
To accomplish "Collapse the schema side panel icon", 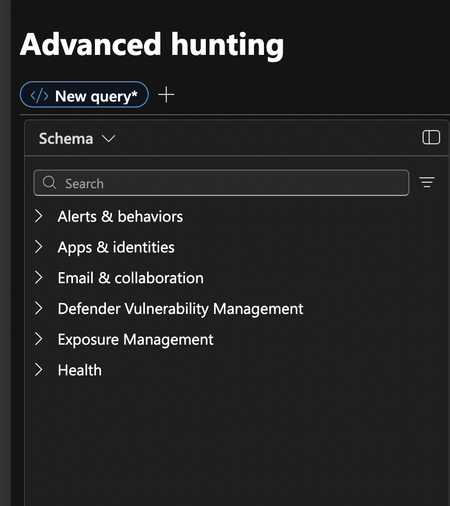I will tap(431, 137).
